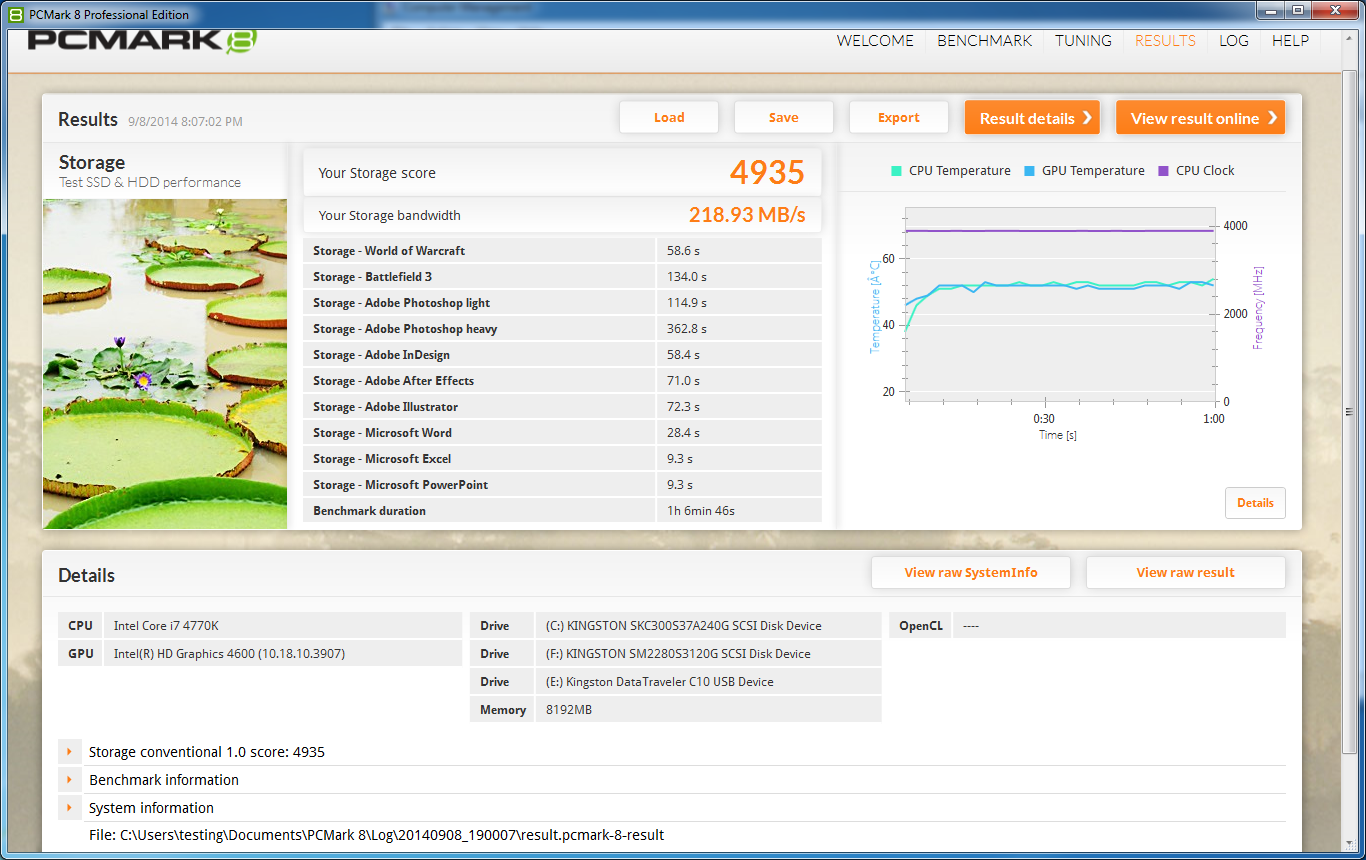Click the PCMark 8 title bar app icon
Viewport: 1366px width, 860px height.
pos(15,14)
